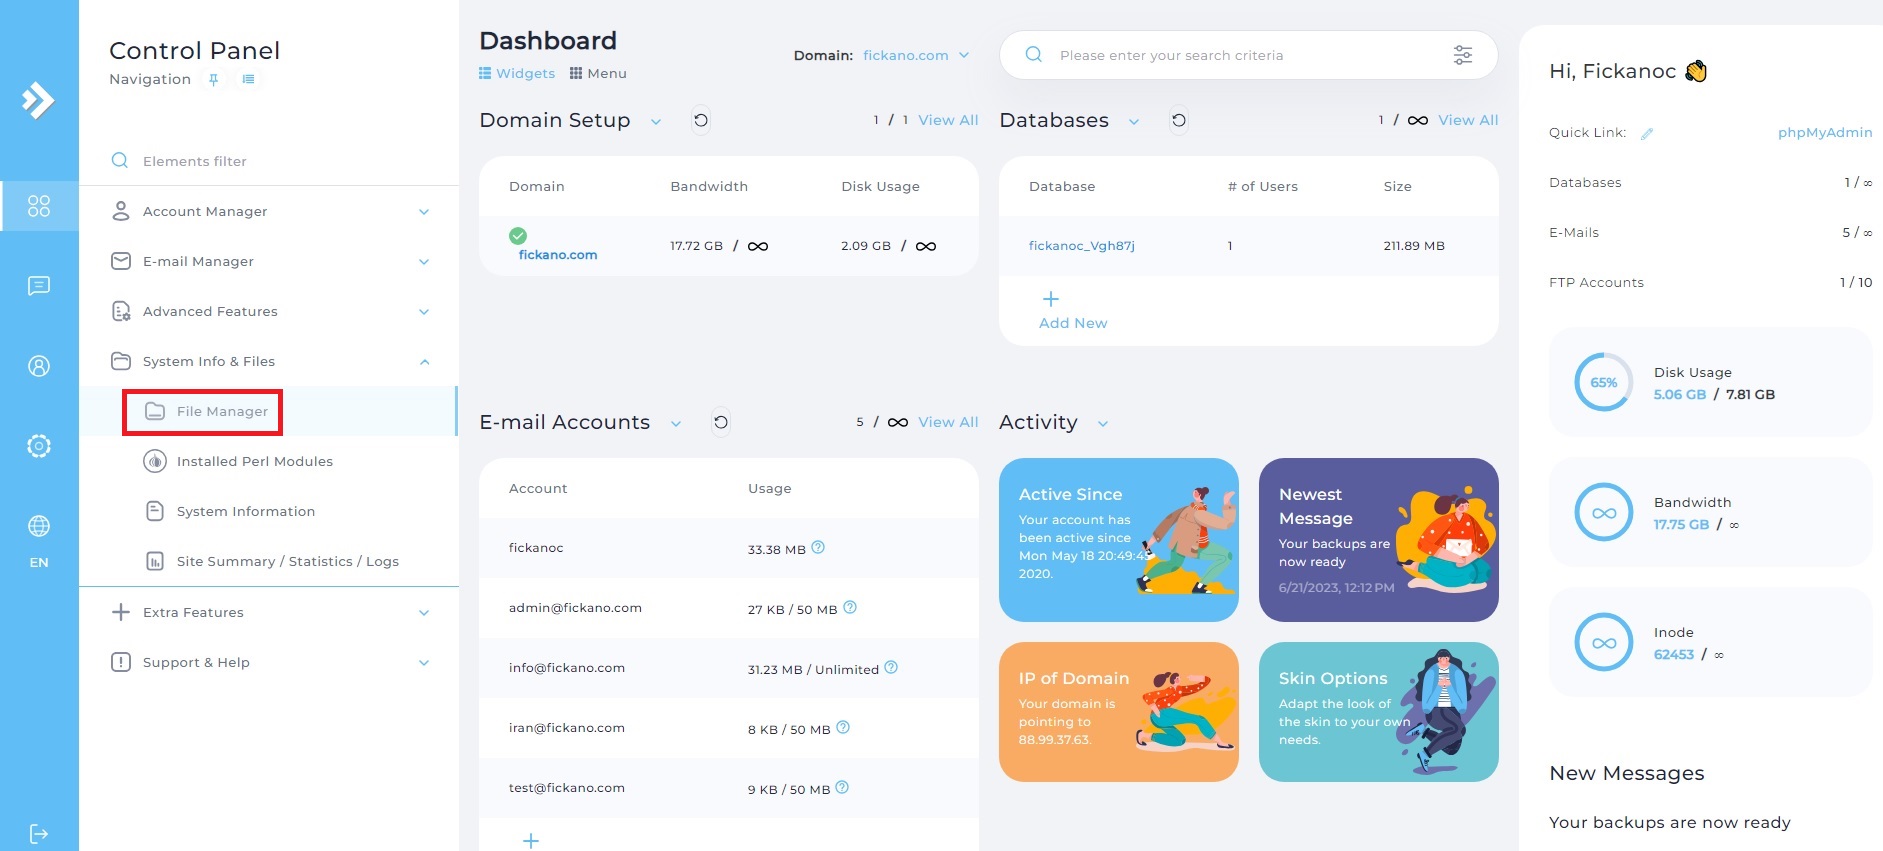Click the main search criteria field
Screen dimensions: 1883x851
(x=1240, y=55)
